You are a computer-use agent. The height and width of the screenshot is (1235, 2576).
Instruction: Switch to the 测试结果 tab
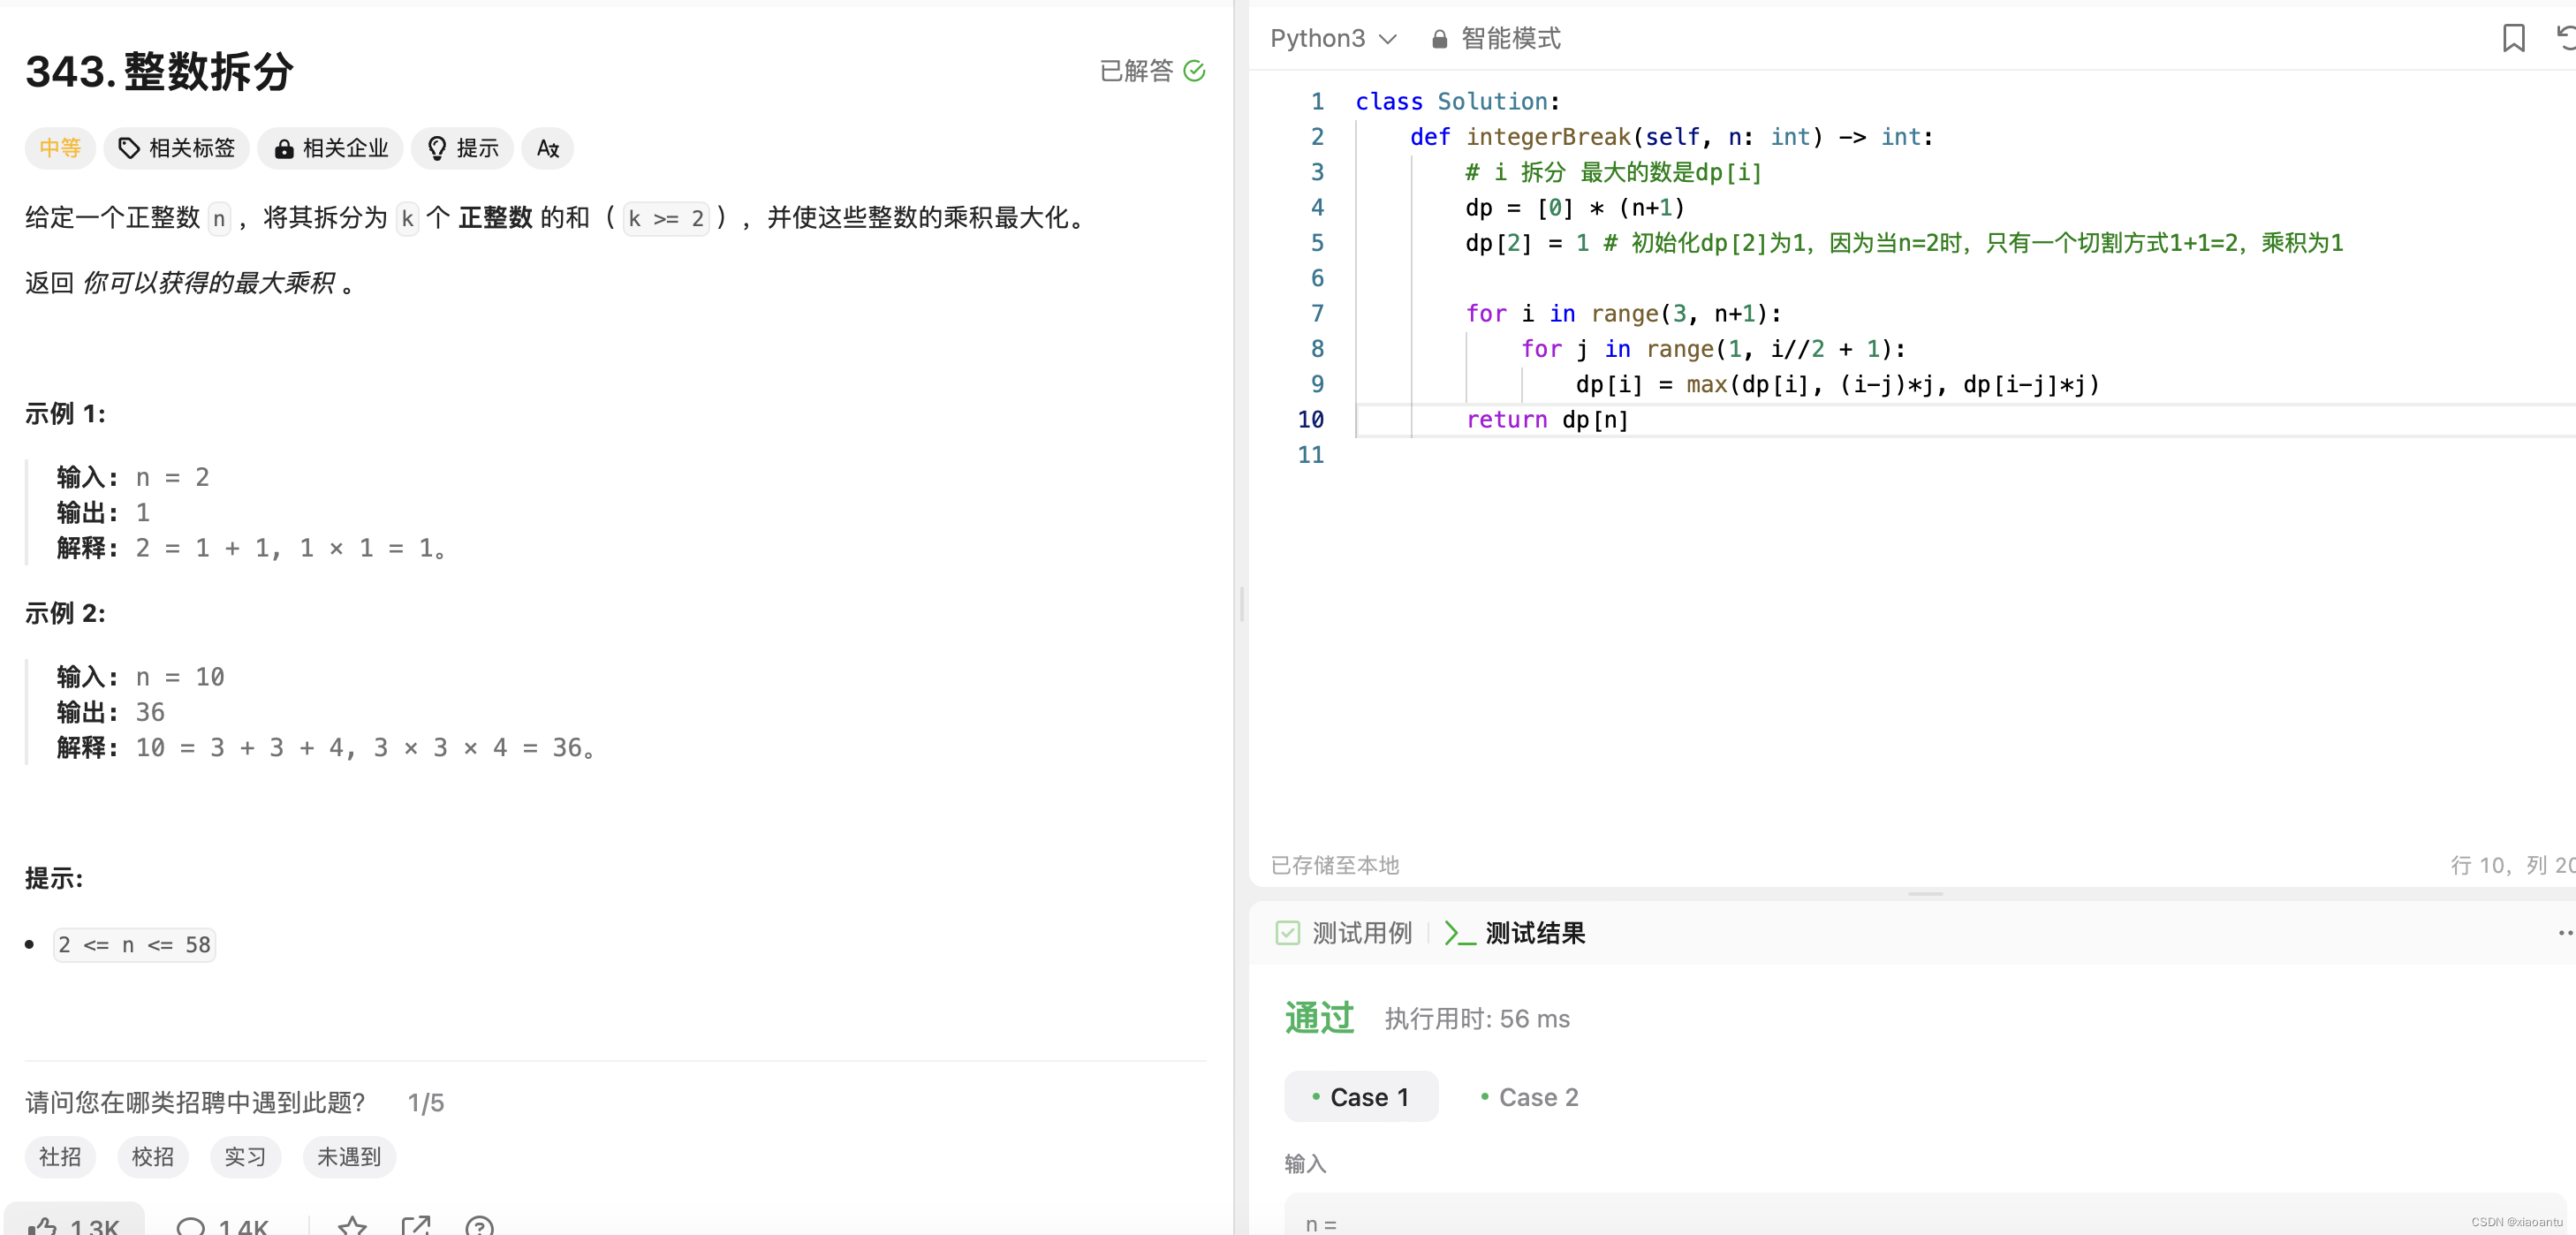[1515, 933]
